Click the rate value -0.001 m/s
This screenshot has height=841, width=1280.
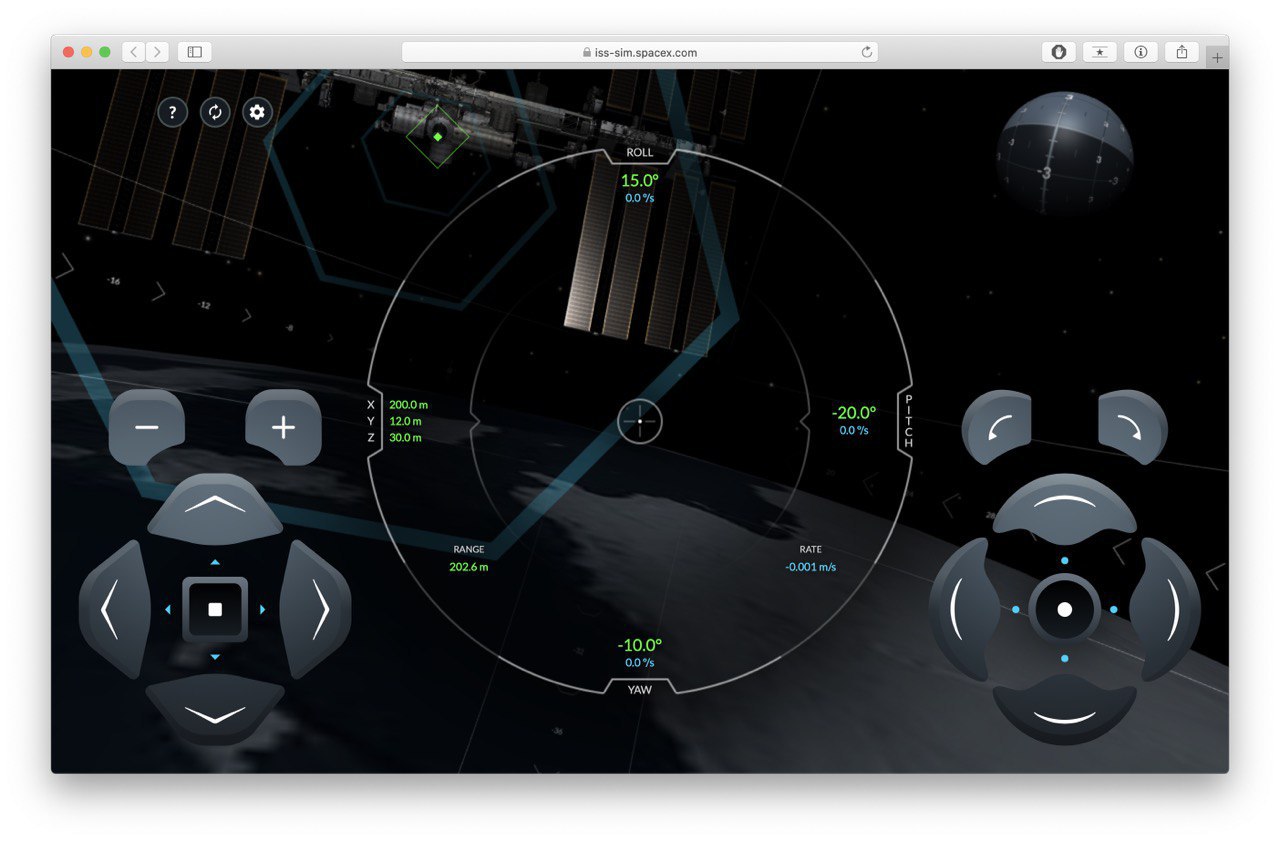811,567
